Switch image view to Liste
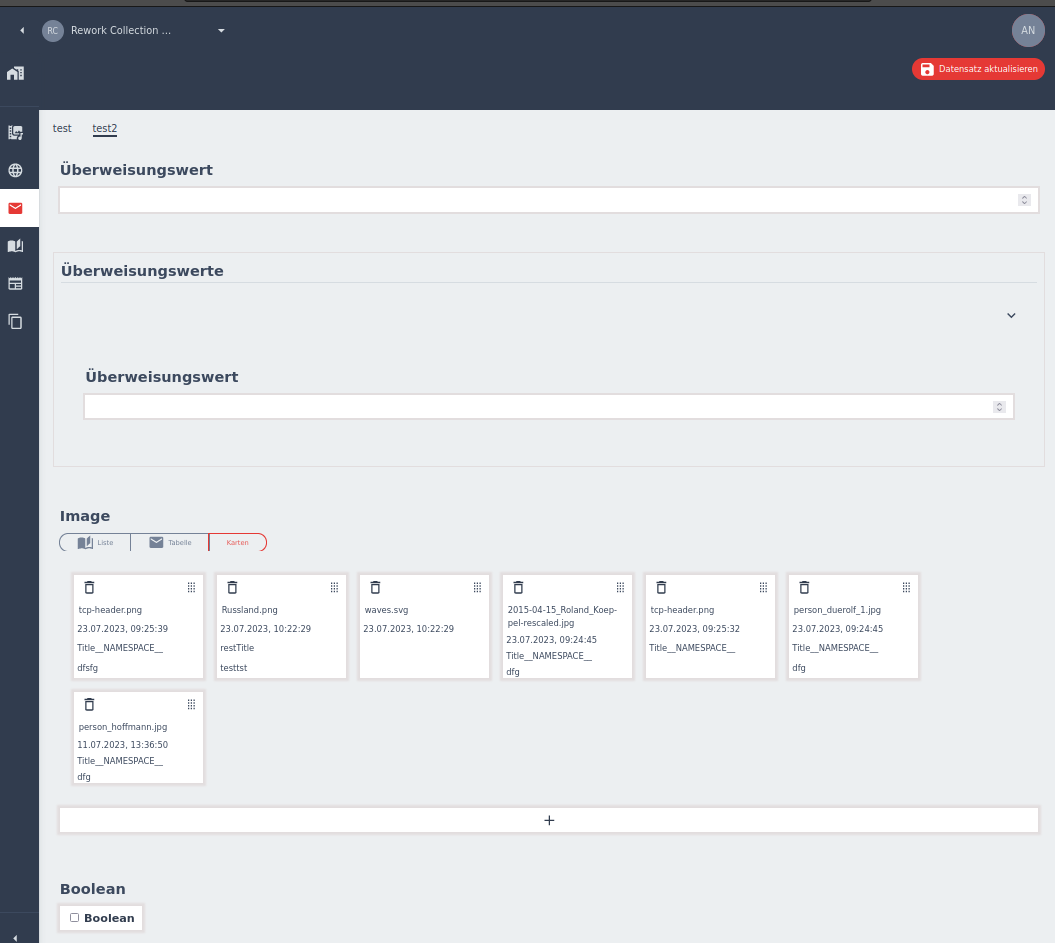1055x943 pixels. tap(95, 542)
